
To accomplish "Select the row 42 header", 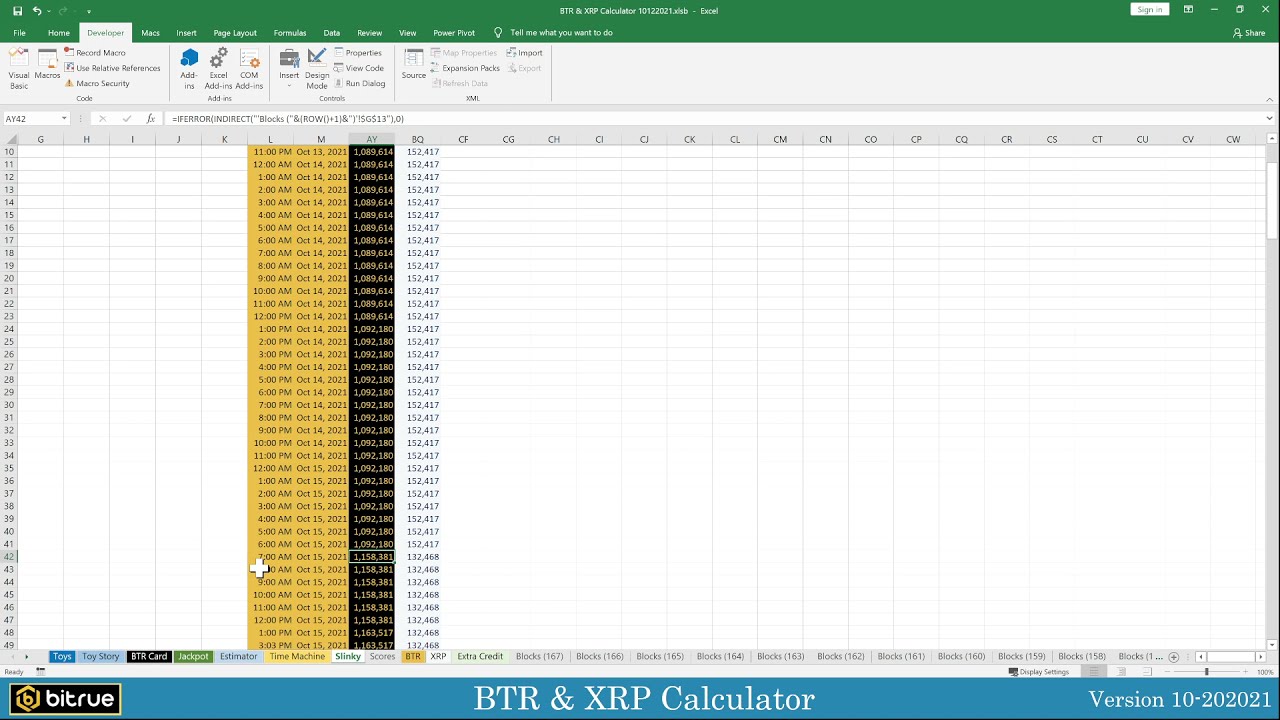I will click(9, 557).
